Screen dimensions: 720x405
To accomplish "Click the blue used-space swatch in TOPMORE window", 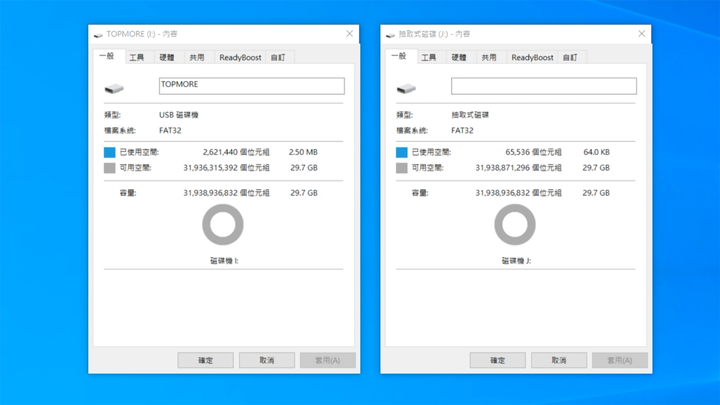I will tap(109, 152).
